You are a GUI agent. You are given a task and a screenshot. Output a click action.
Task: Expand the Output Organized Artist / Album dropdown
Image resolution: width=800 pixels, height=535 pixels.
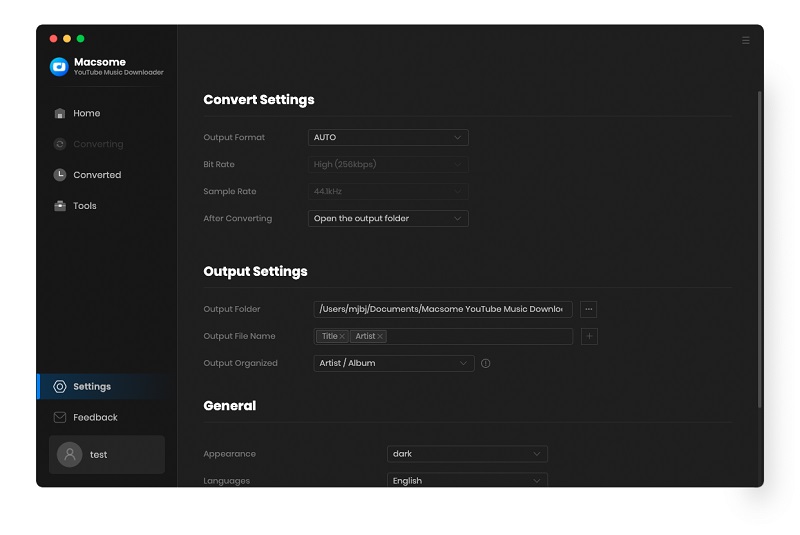pos(394,363)
